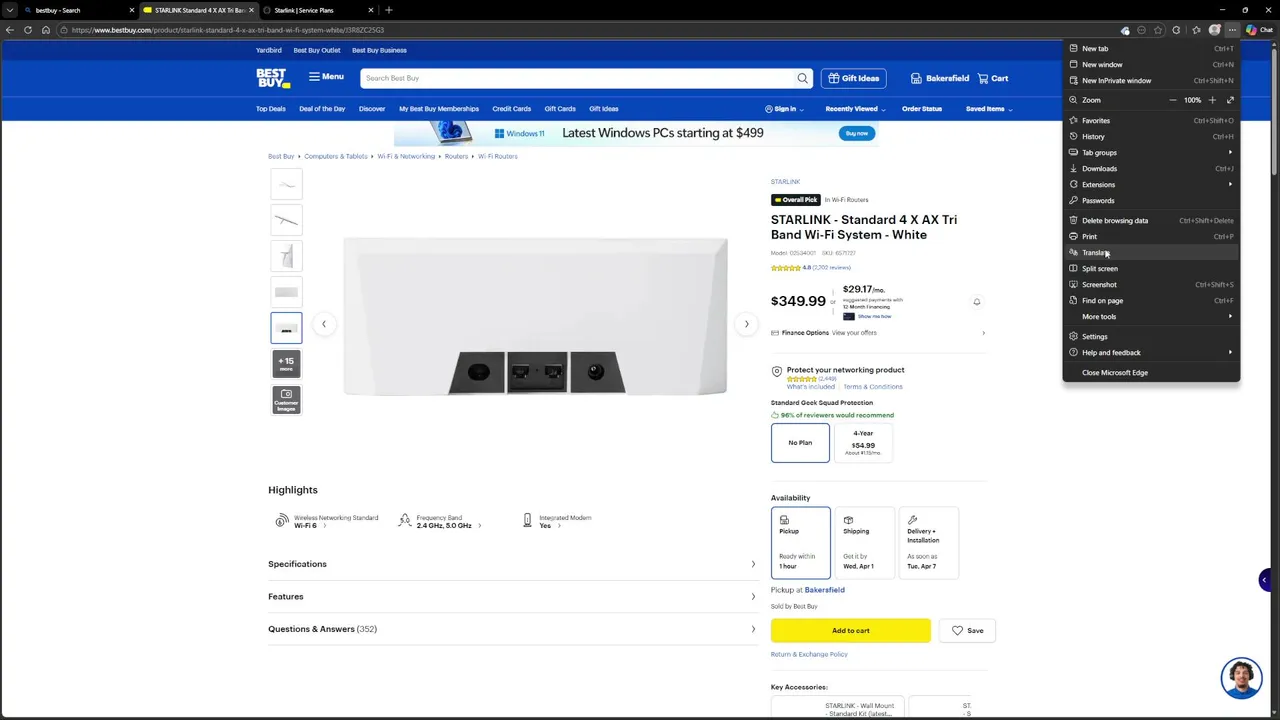This screenshot has width=1280, height=720.
Task: Save the product with the Save button
Action: pos(967,630)
